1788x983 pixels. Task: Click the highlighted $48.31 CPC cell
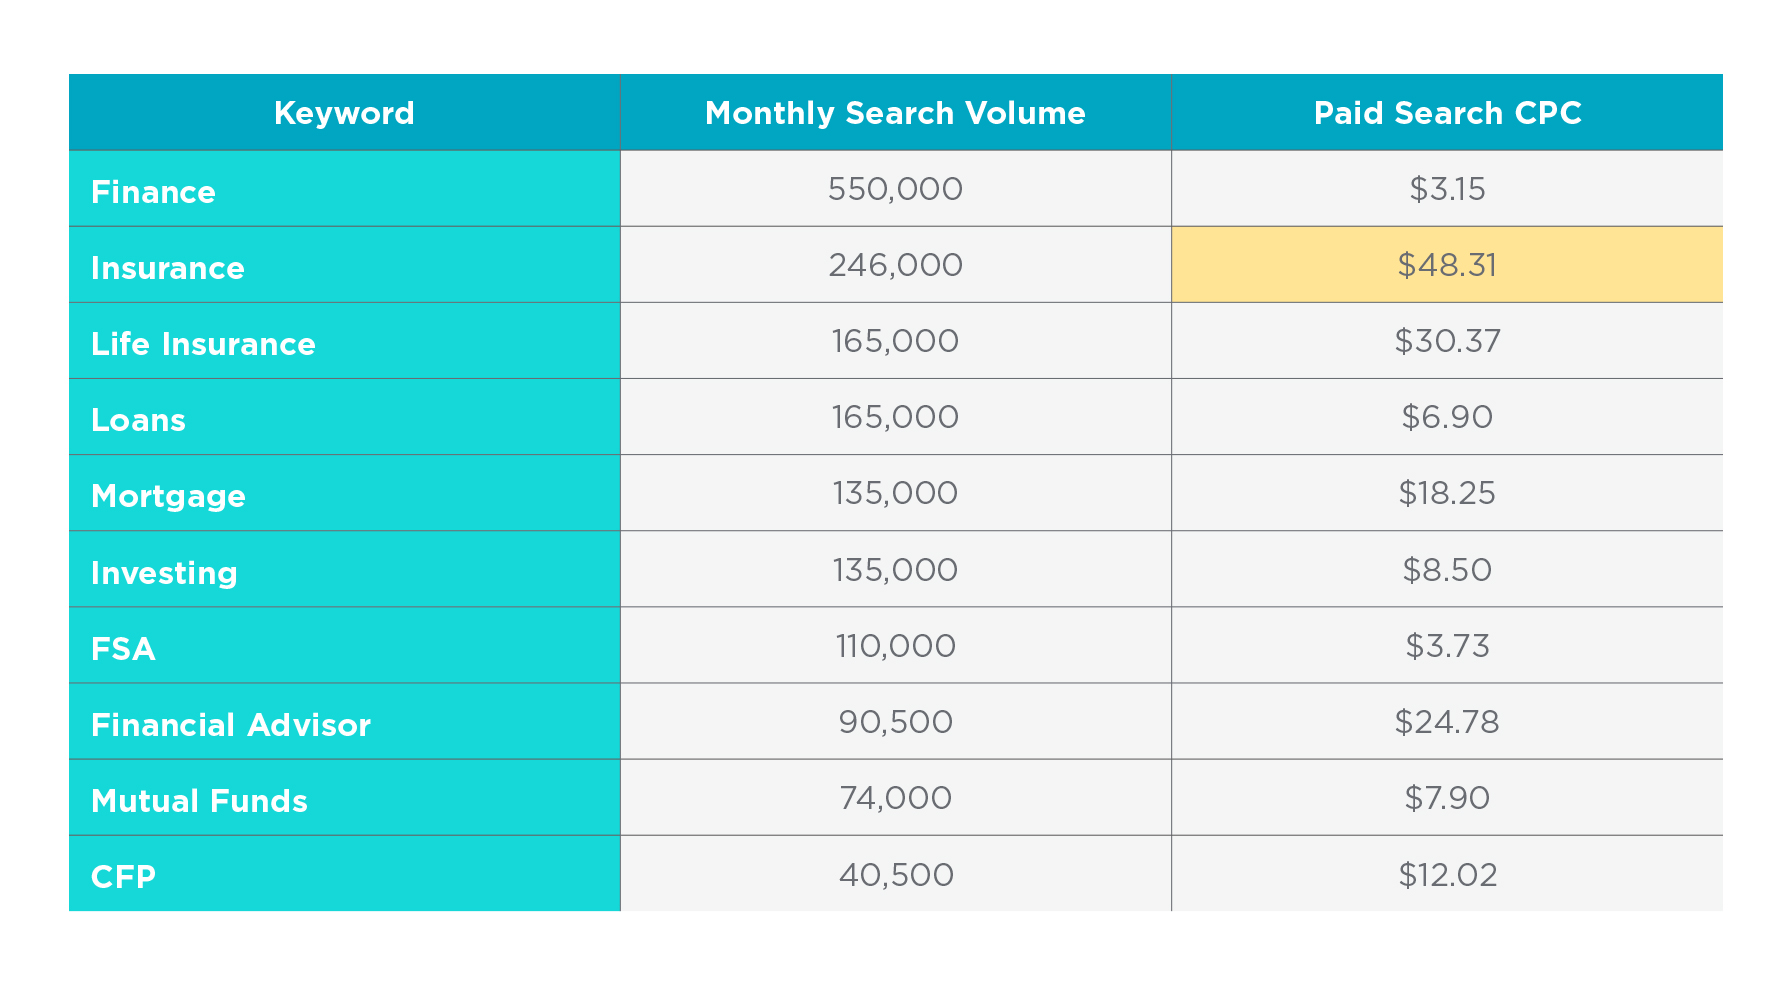[1447, 265]
